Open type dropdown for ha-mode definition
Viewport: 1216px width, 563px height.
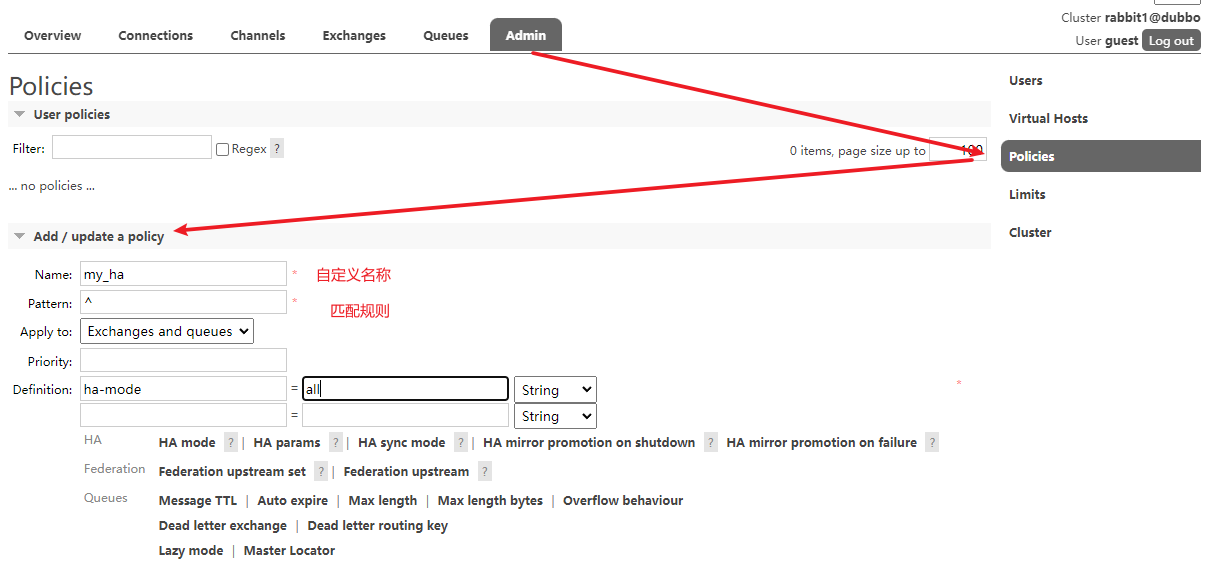pos(555,389)
